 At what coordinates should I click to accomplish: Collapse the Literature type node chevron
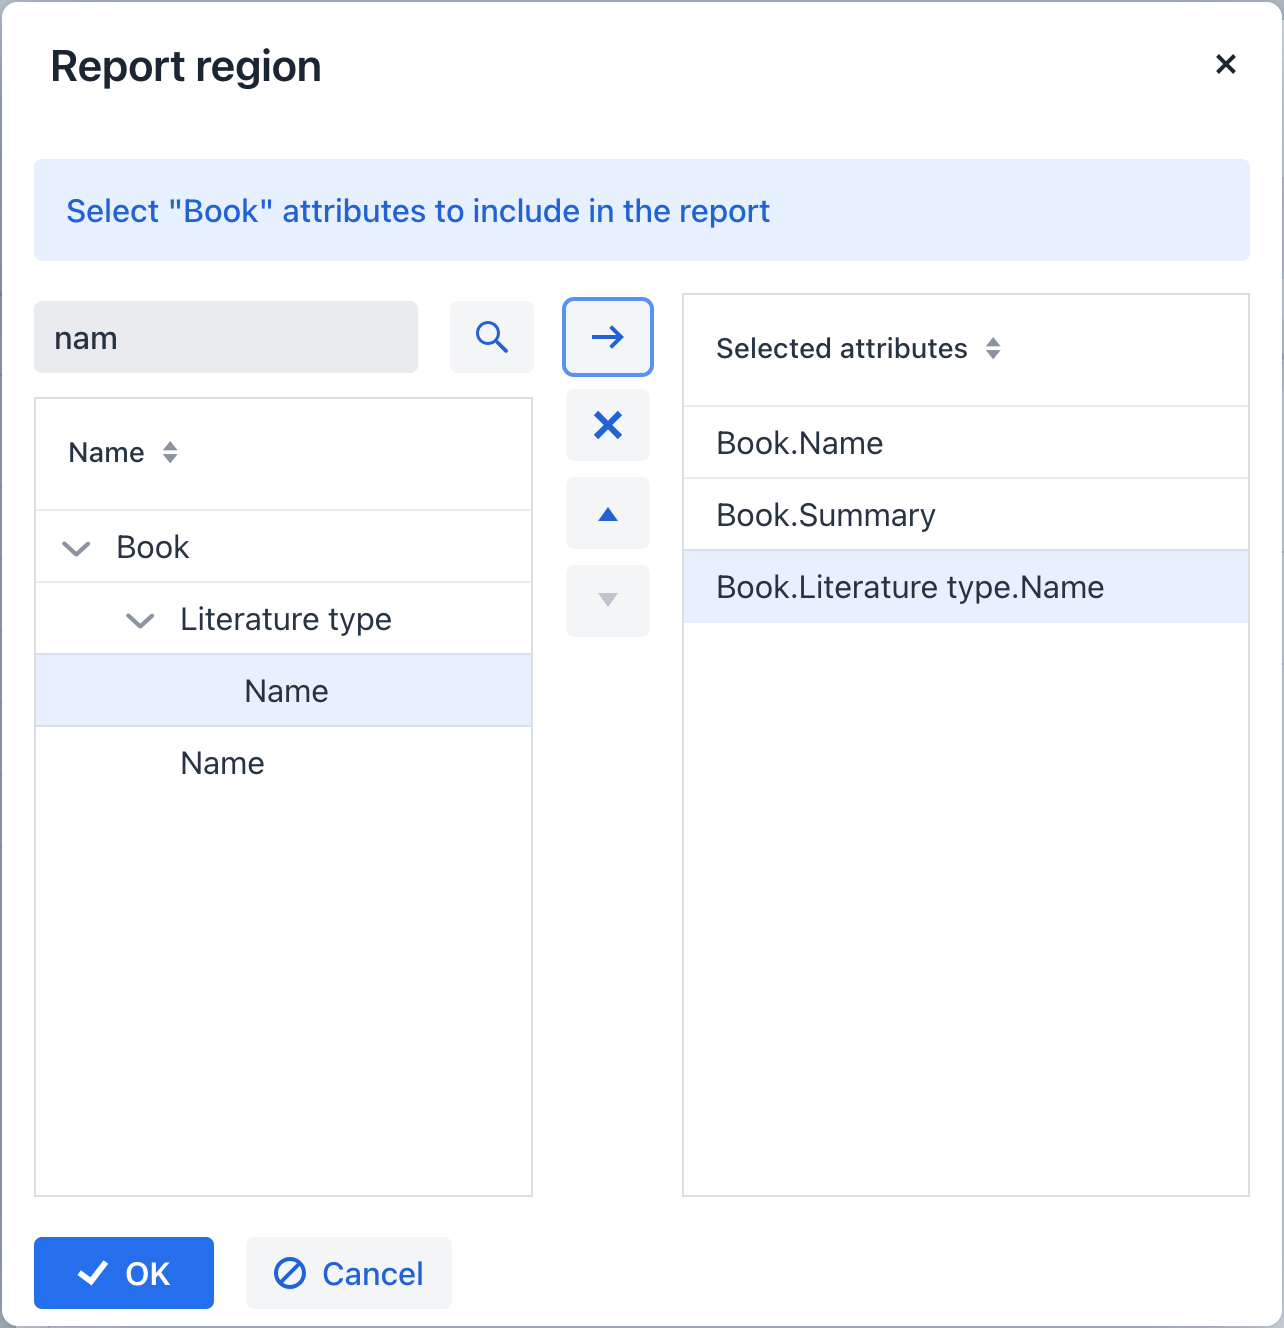click(141, 620)
